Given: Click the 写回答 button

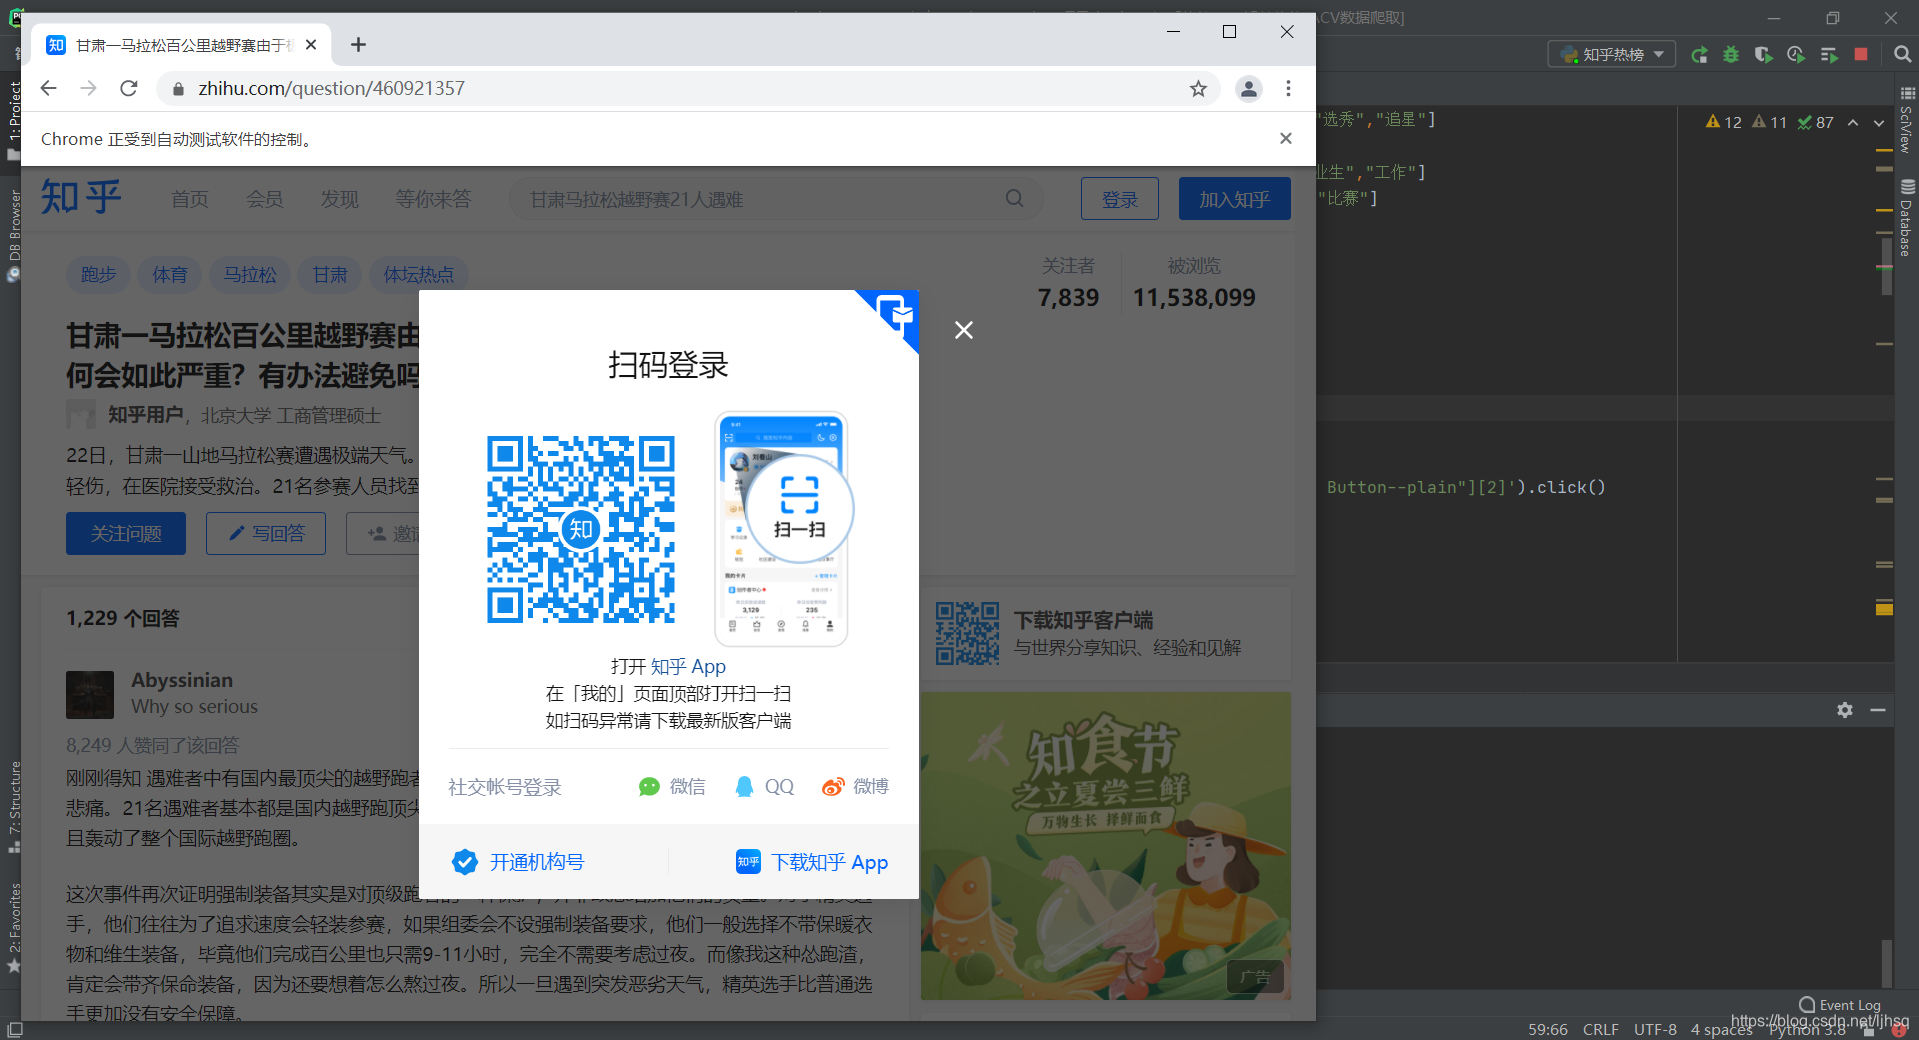Looking at the screenshot, I should [266, 534].
